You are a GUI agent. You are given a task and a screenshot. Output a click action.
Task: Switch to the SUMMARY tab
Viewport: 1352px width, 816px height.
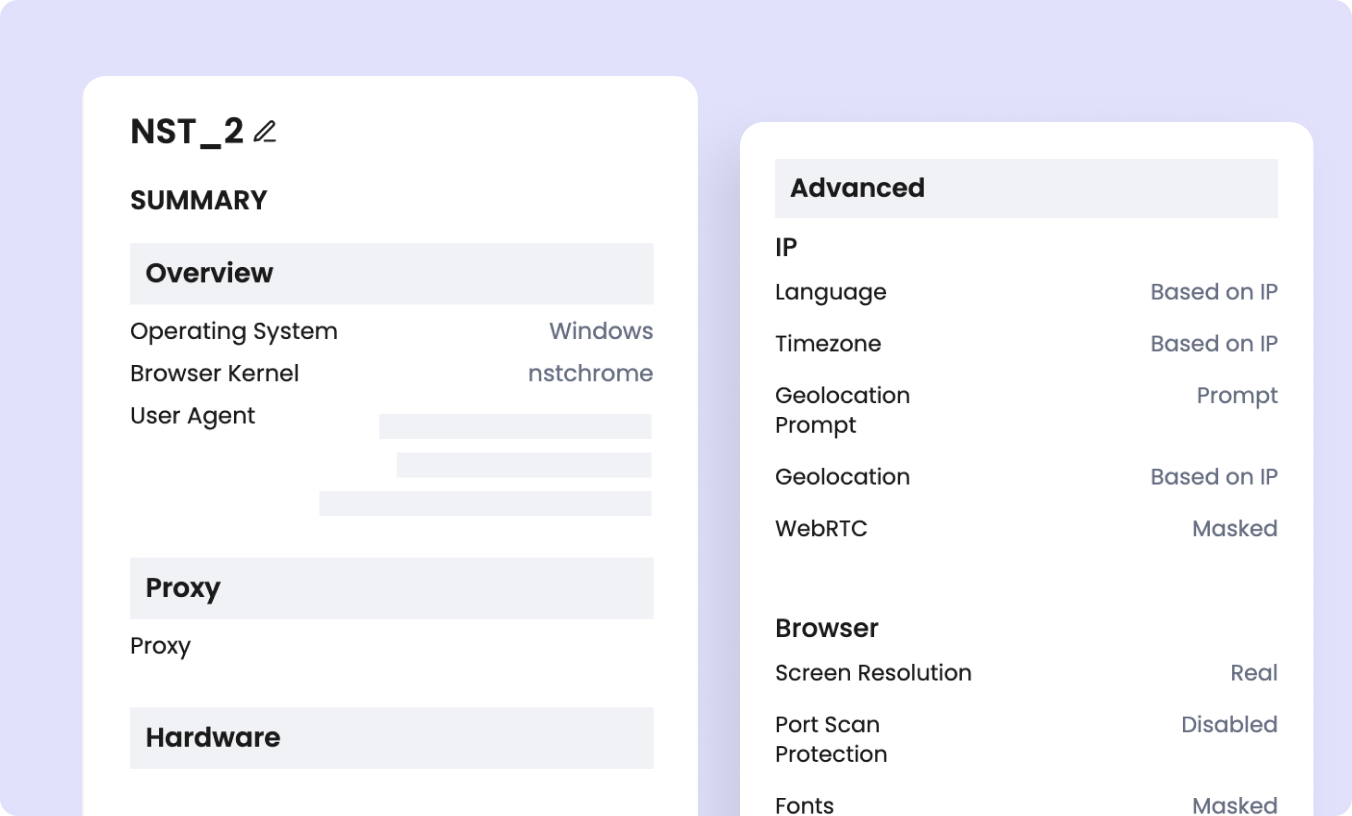pyautogui.click(x=197, y=200)
